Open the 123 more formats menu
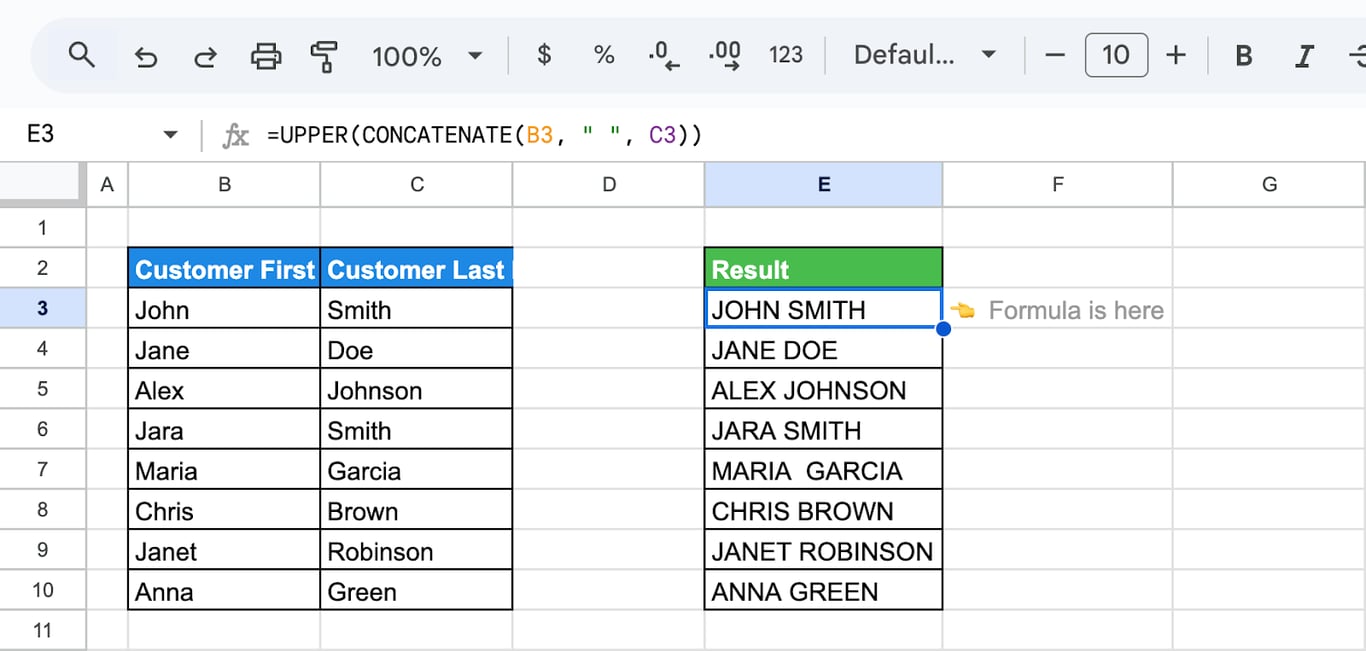The image size is (1366, 651). pos(786,55)
